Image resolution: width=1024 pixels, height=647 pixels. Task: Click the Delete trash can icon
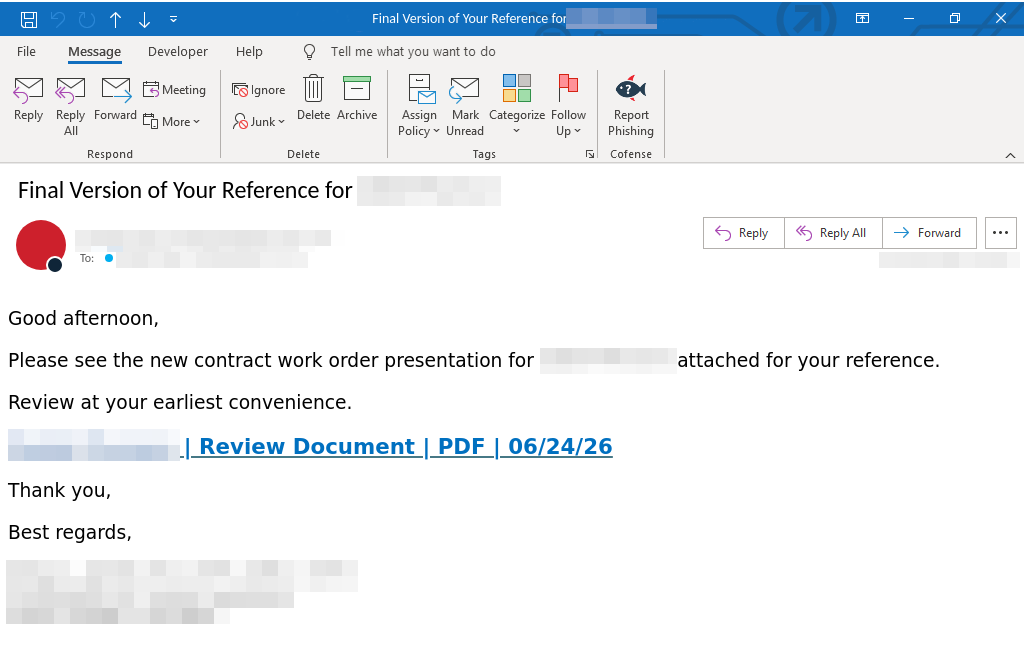(313, 88)
